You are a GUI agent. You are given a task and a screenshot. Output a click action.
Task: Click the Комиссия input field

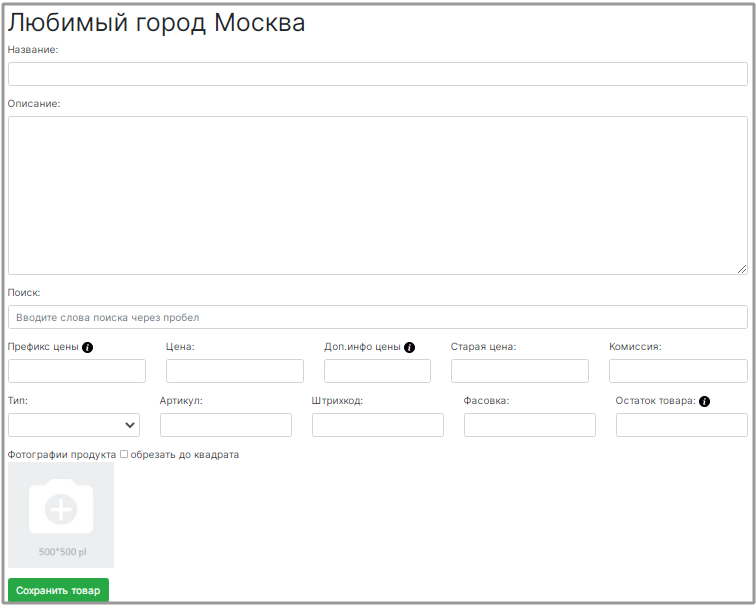678,371
